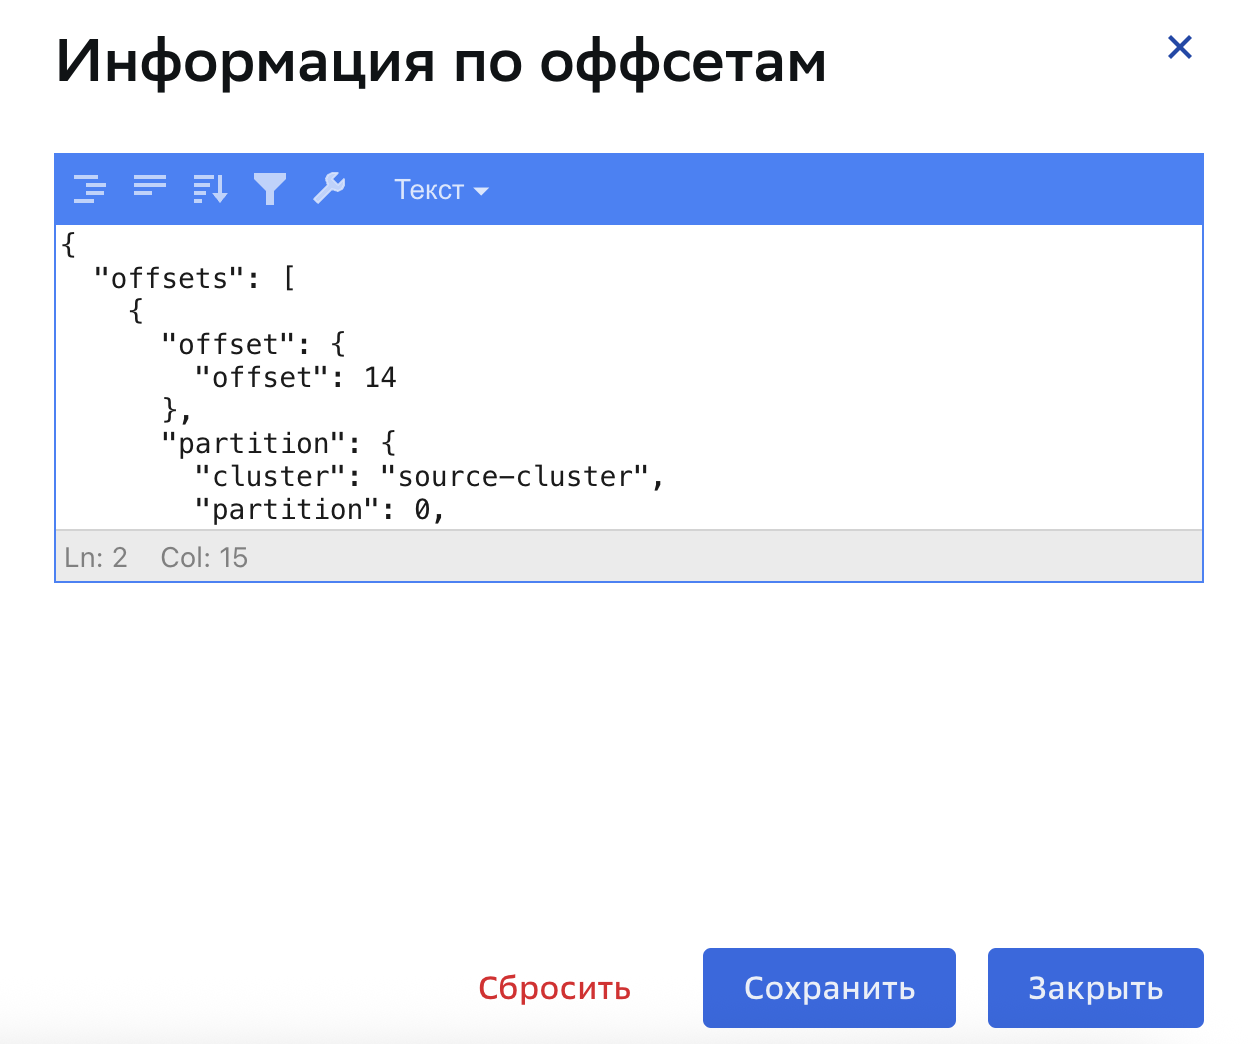Click the "cluster": "source-cluster" line

pyautogui.click(x=429, y=476)
